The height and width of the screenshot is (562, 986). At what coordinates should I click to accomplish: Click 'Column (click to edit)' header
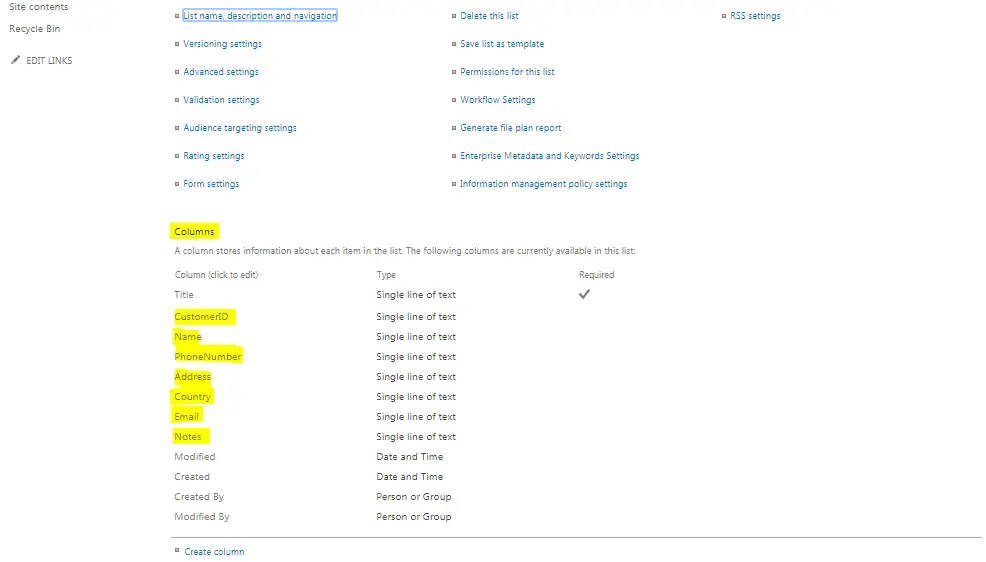click(x=216, y=275)
